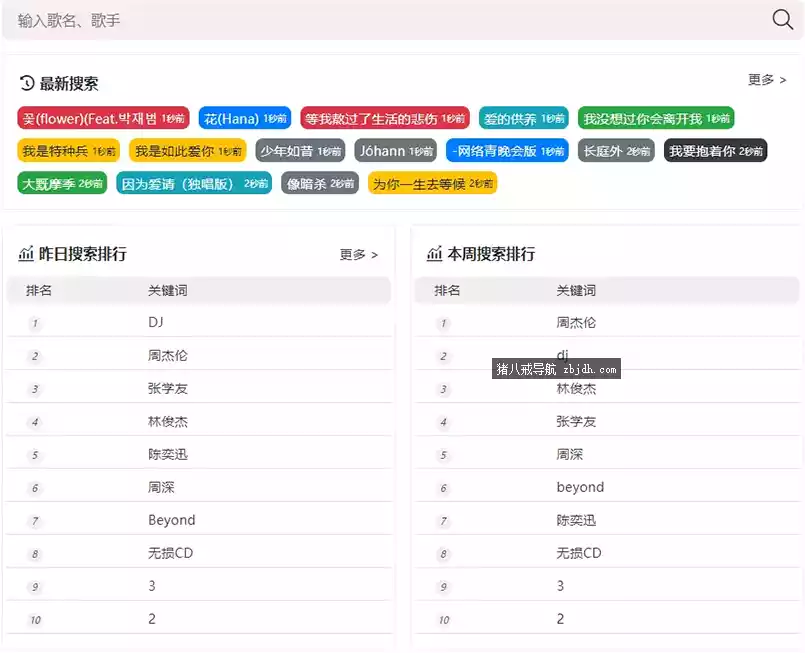Select the 爱的供养 search tag
Screen dimensions: 805x653
(524, 118)
